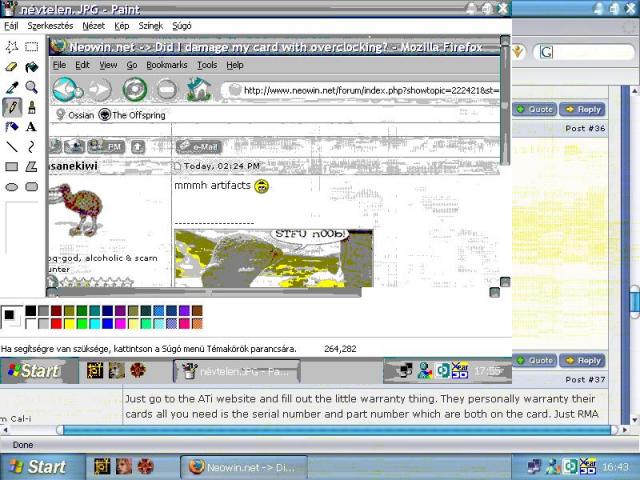The image size is (640, 480).
Task: Click Quote button above Post #37
Action: (x=535, y=360)
